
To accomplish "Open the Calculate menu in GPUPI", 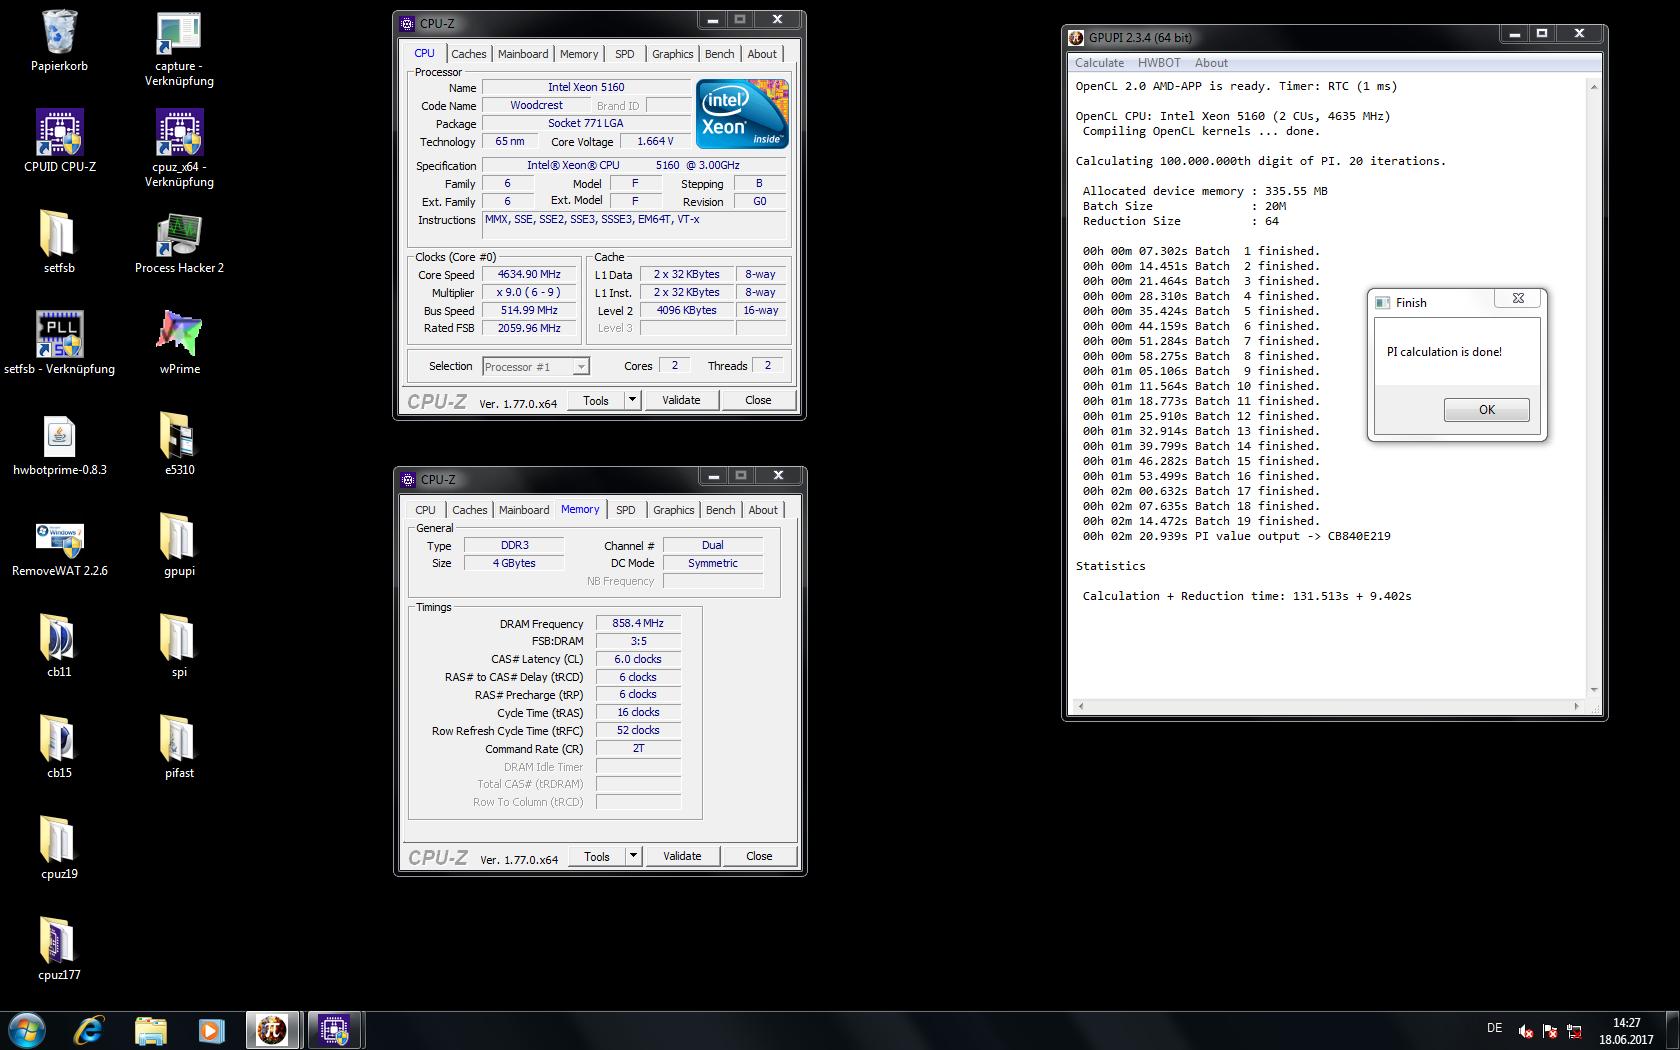I will (x=1099, y=63).
